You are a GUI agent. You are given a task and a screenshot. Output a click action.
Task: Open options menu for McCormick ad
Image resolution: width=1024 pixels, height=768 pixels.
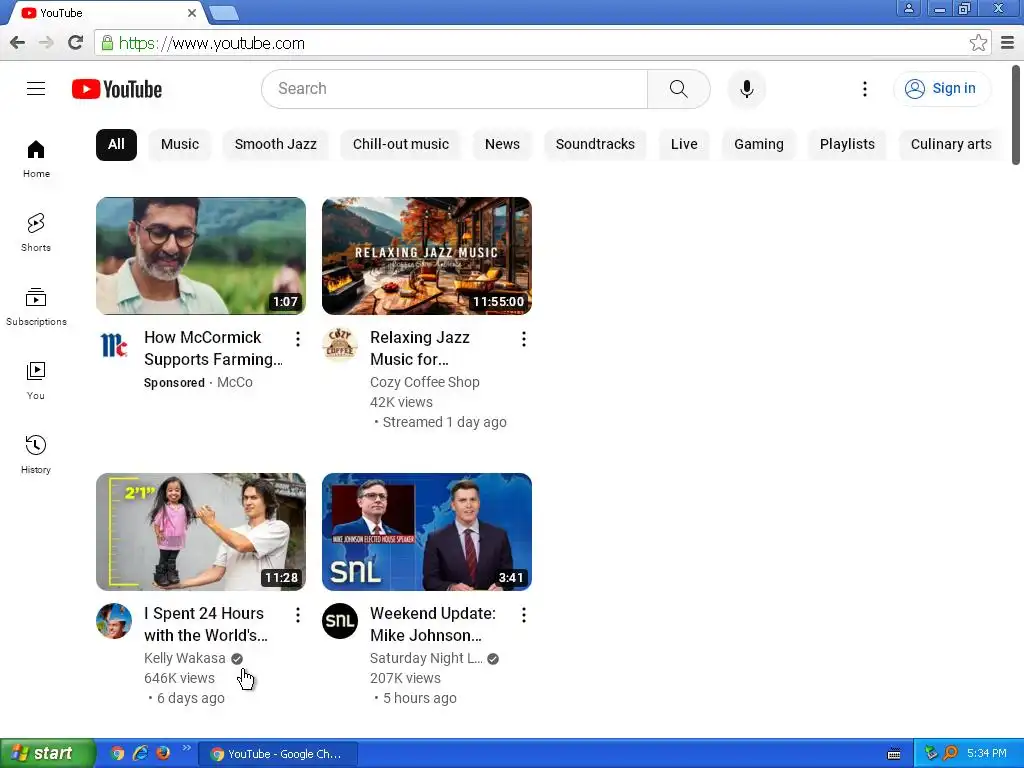point(298,339)
